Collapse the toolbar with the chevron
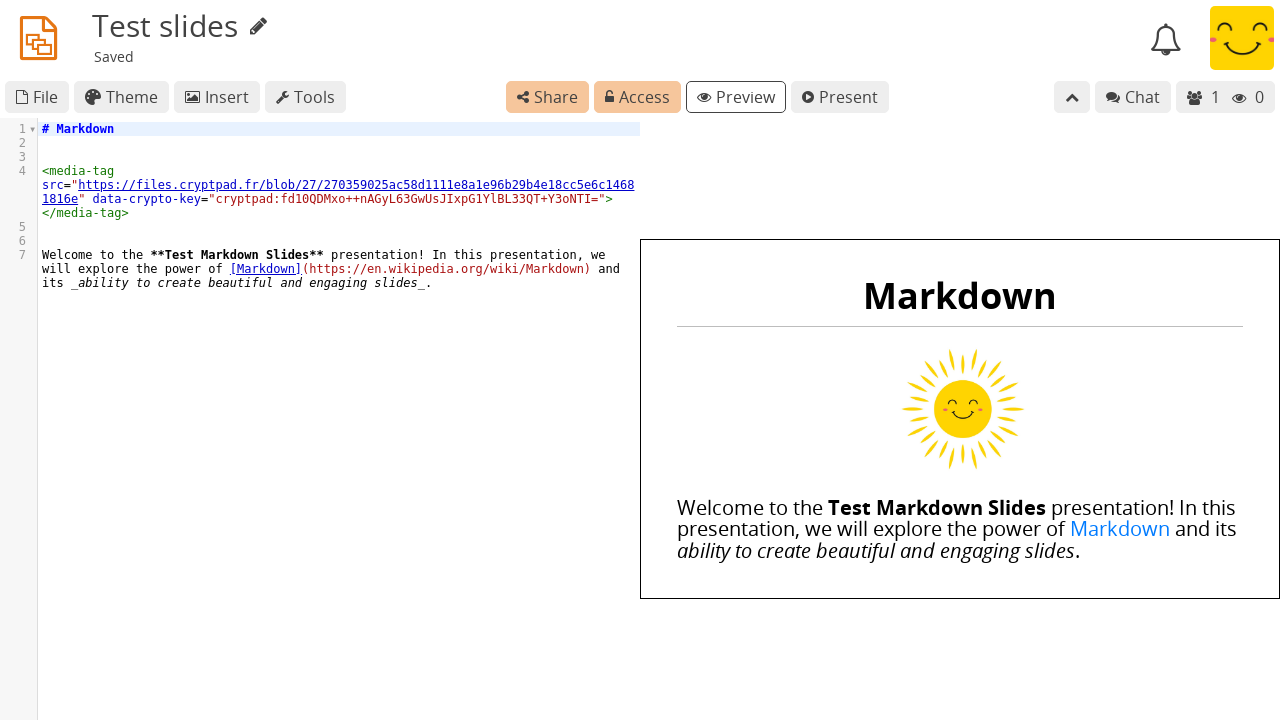This screenshot has height=720, width=1280. 1072,97
